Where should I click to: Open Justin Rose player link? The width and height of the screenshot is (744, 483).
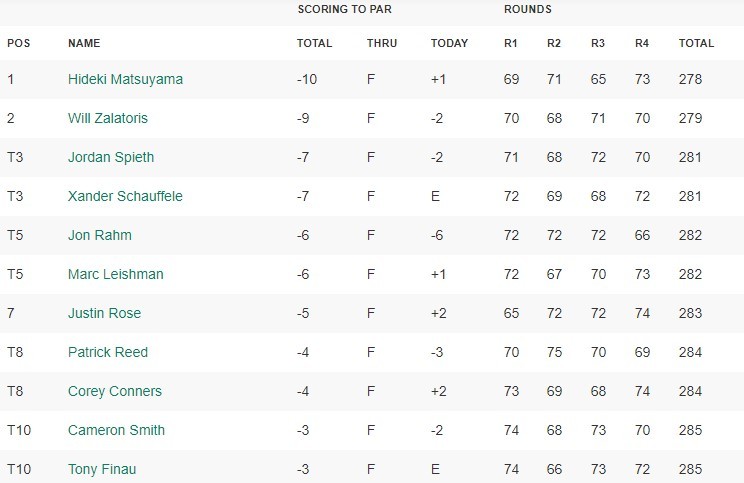click(104, 313)
